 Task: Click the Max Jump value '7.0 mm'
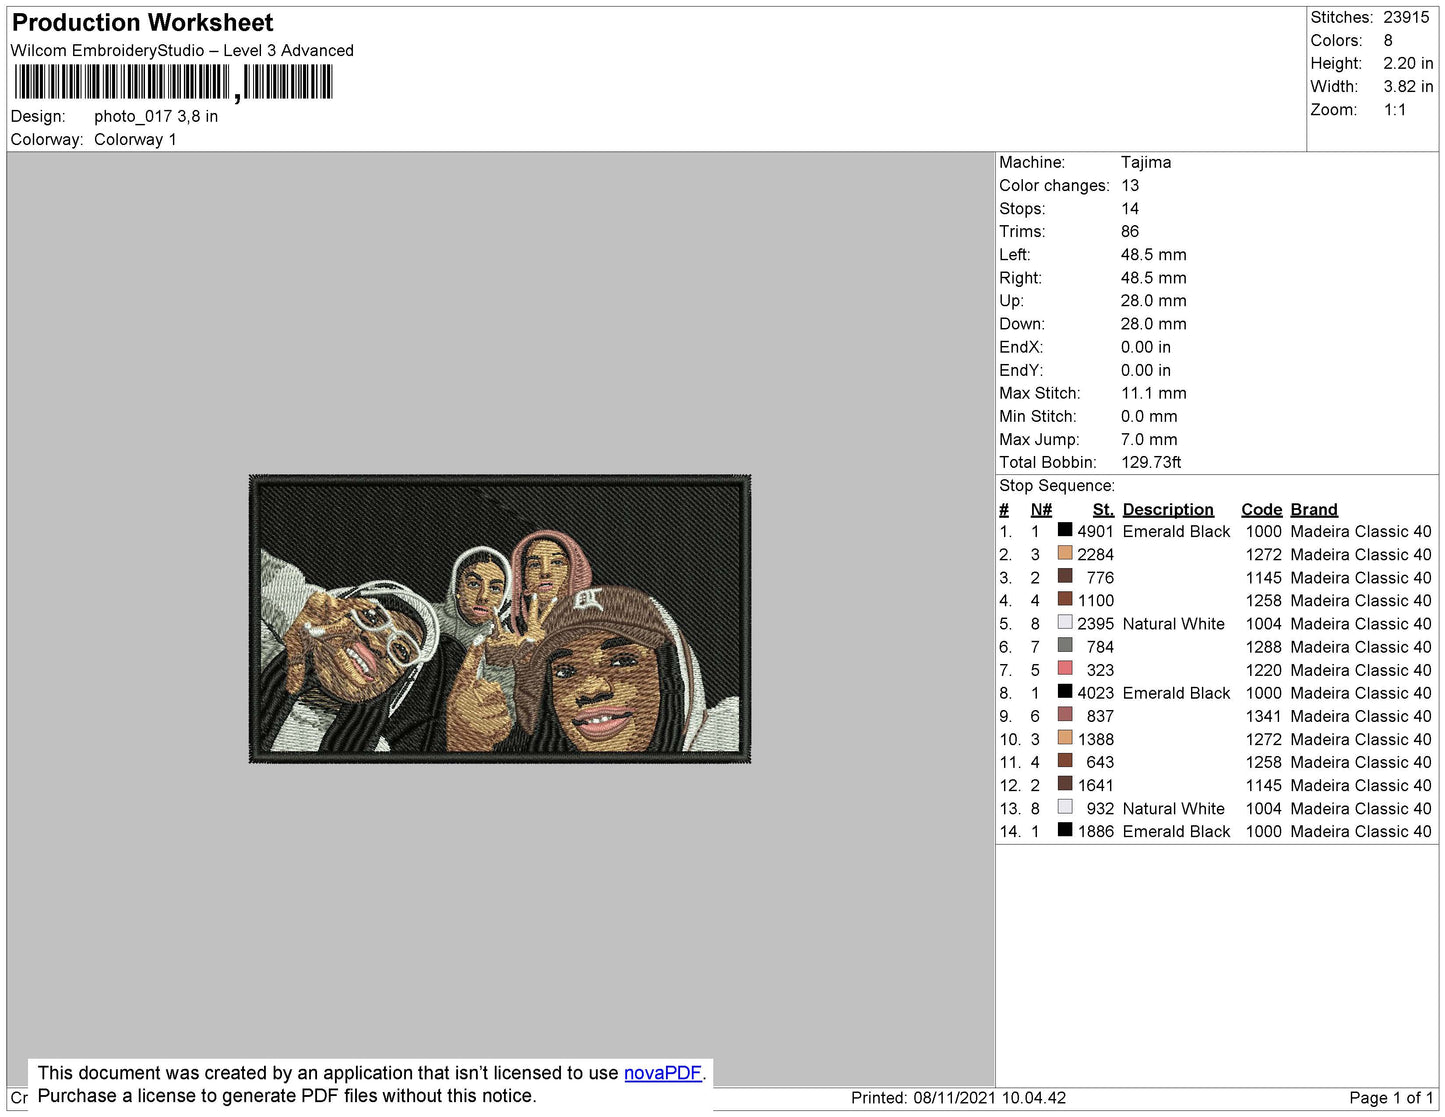pos(1149,439)
